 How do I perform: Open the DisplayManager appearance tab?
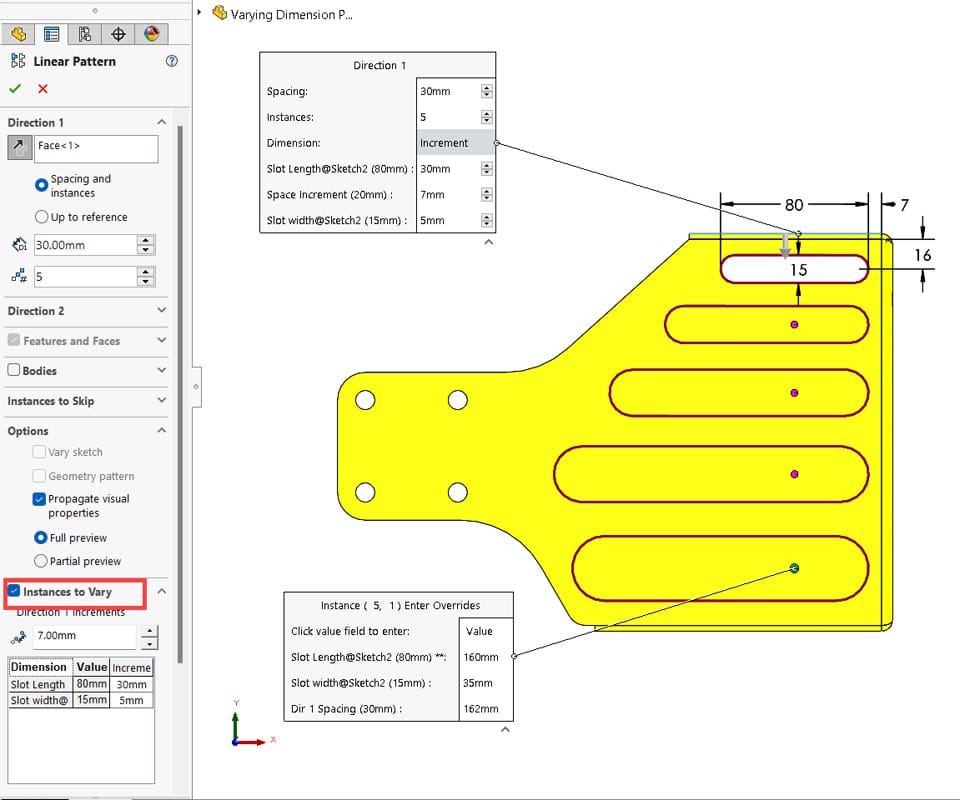[x=151, y=34]
